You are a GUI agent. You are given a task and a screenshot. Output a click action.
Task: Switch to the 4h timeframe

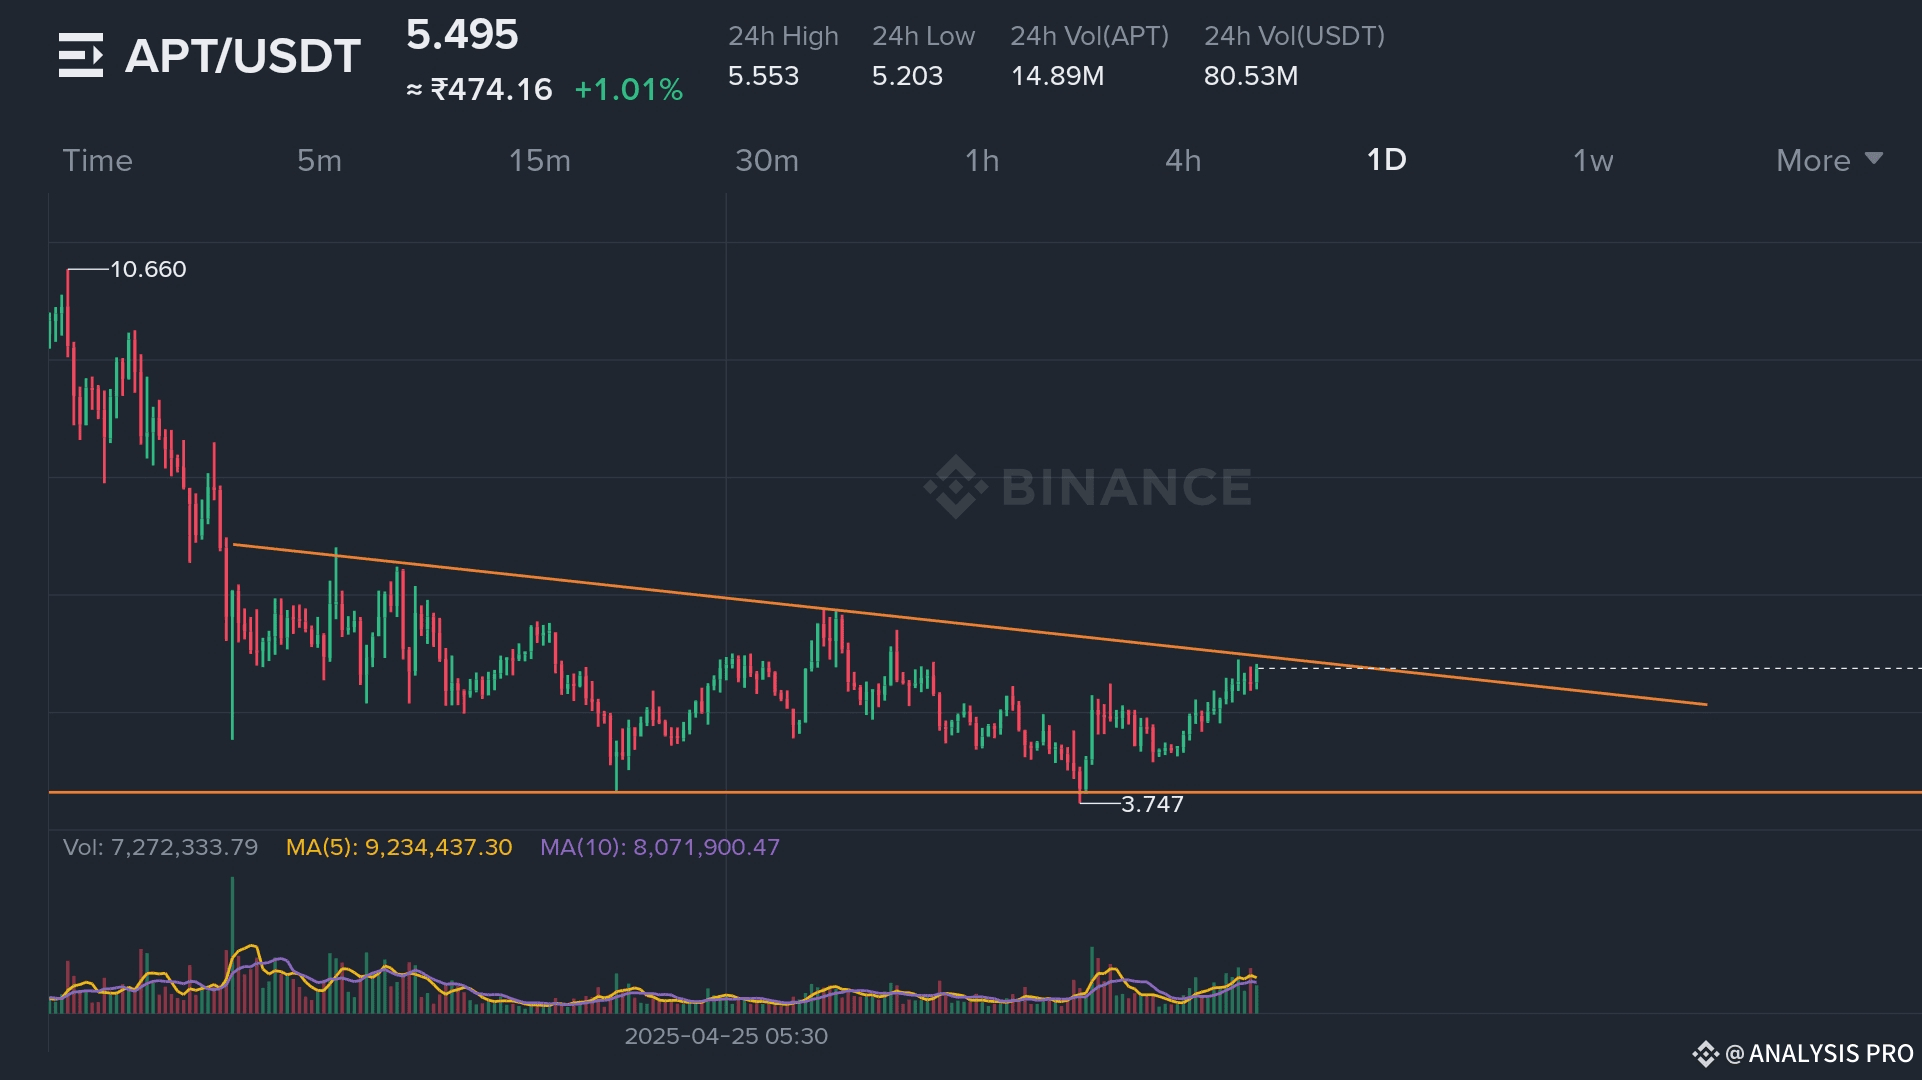(1183, 160)
